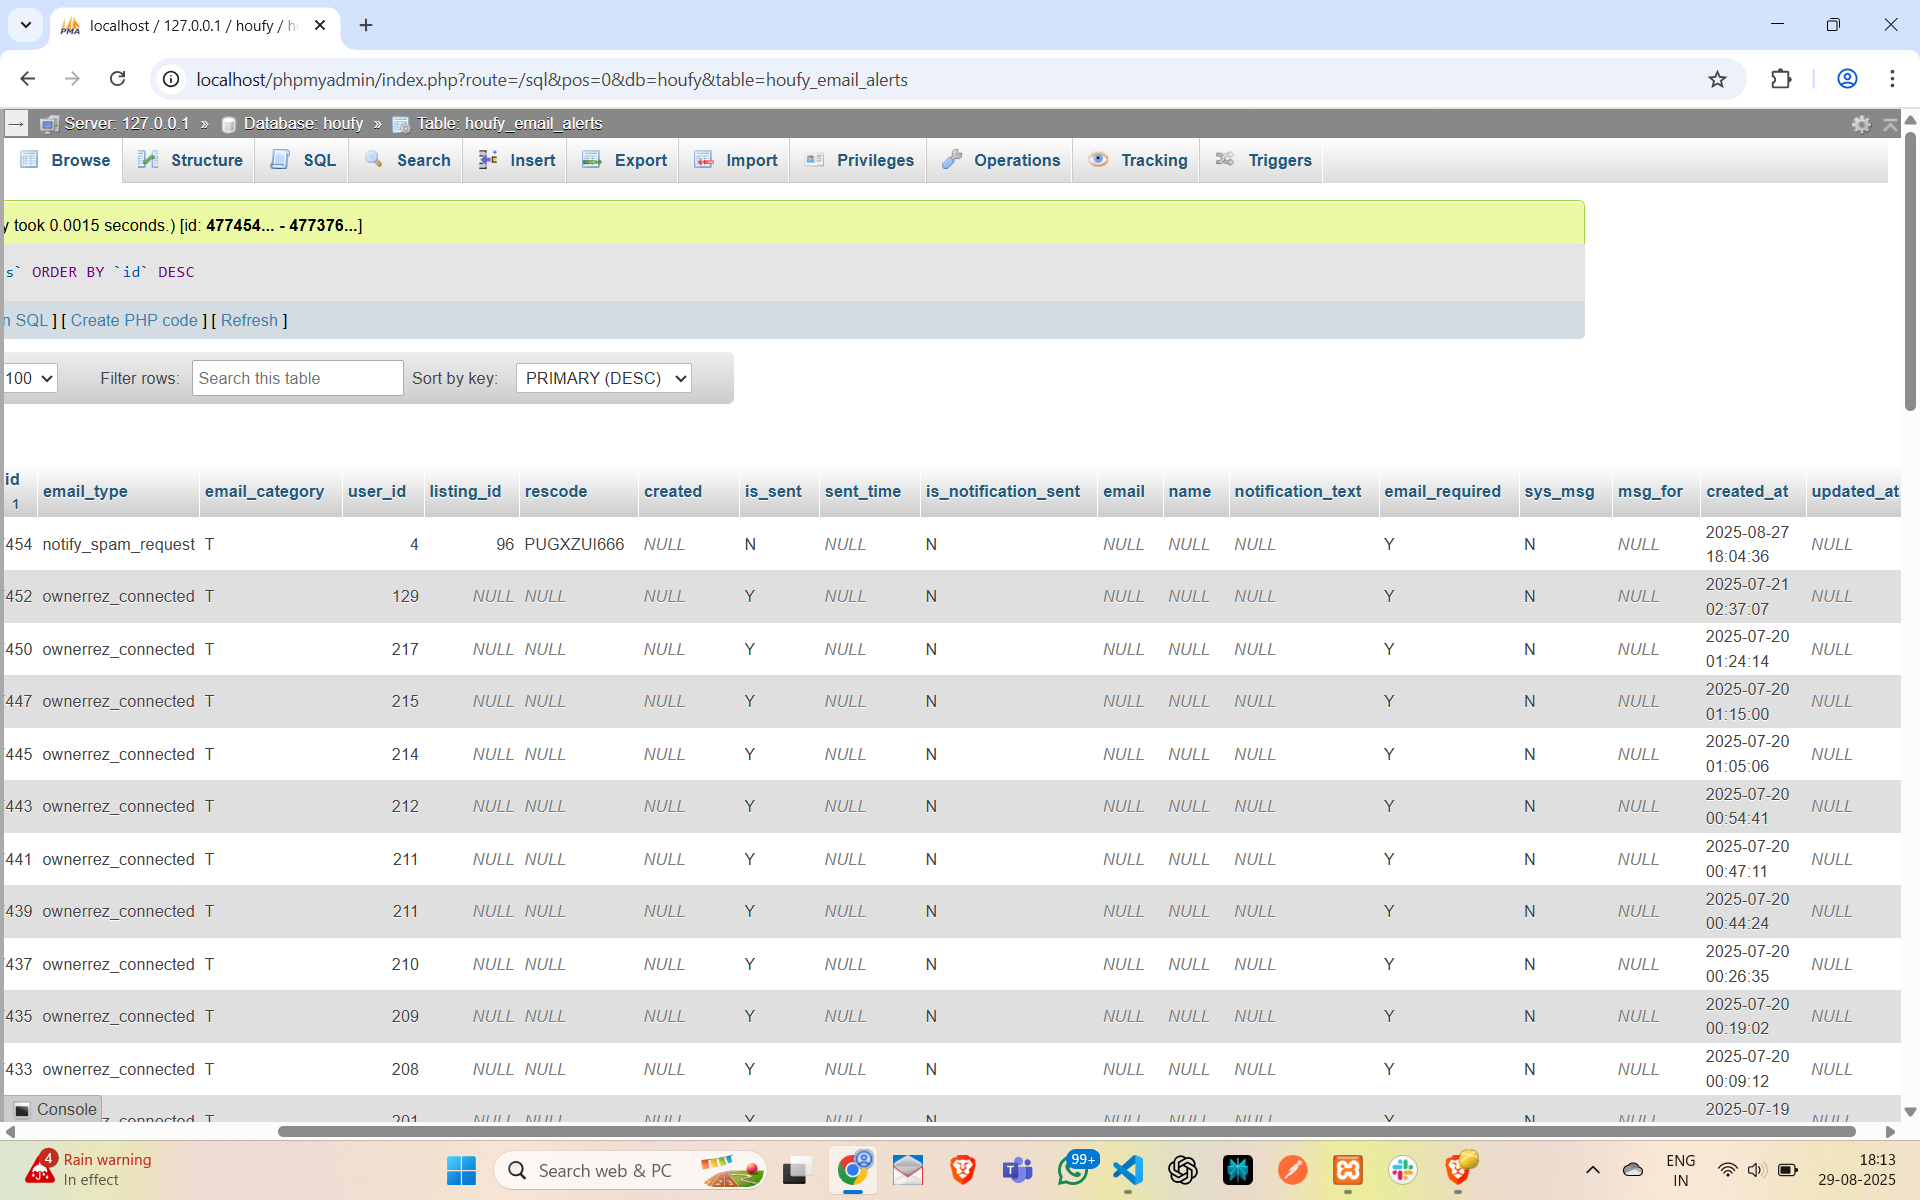Open the rows-per-page 100 dropdown

click(x=28, y=378)
